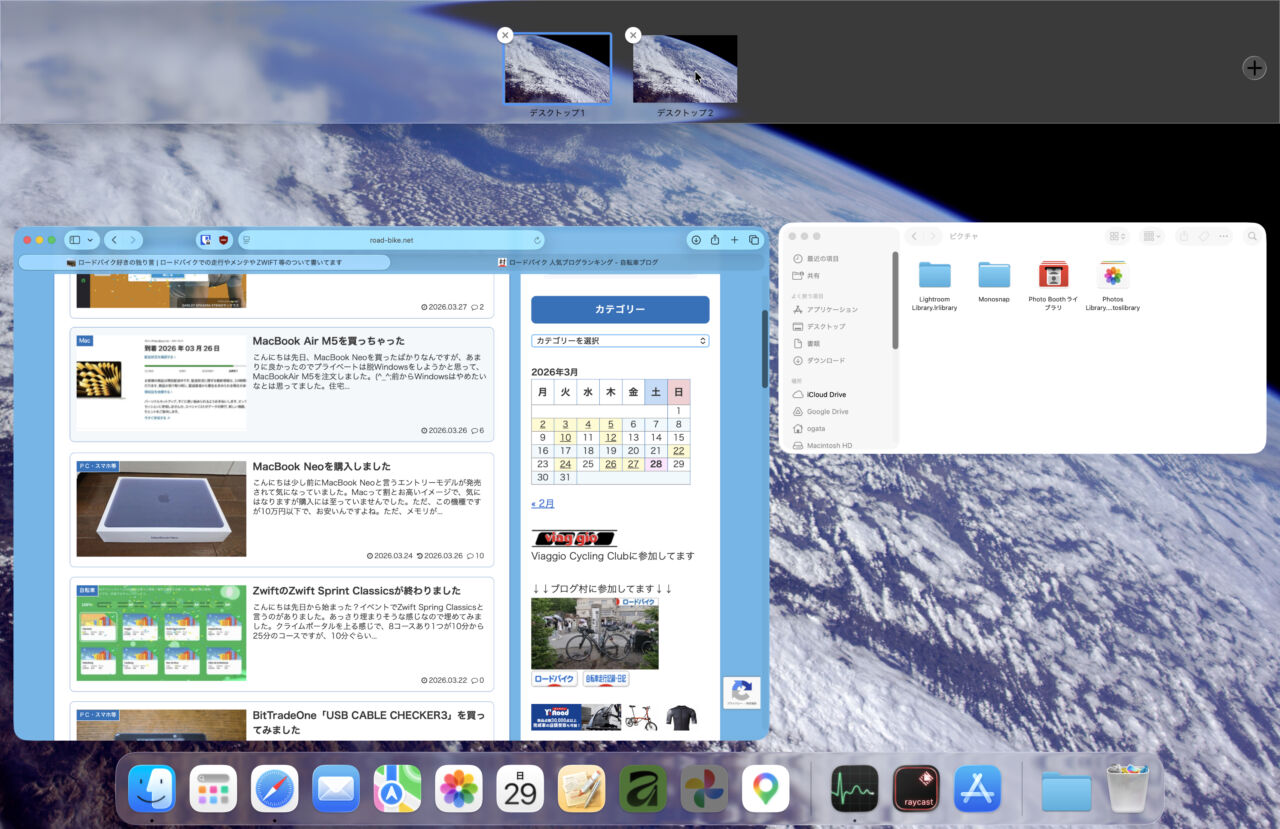Click Safari's downloads icon in toolbar
Viewport: 1280px width, 829px height.
695,240
